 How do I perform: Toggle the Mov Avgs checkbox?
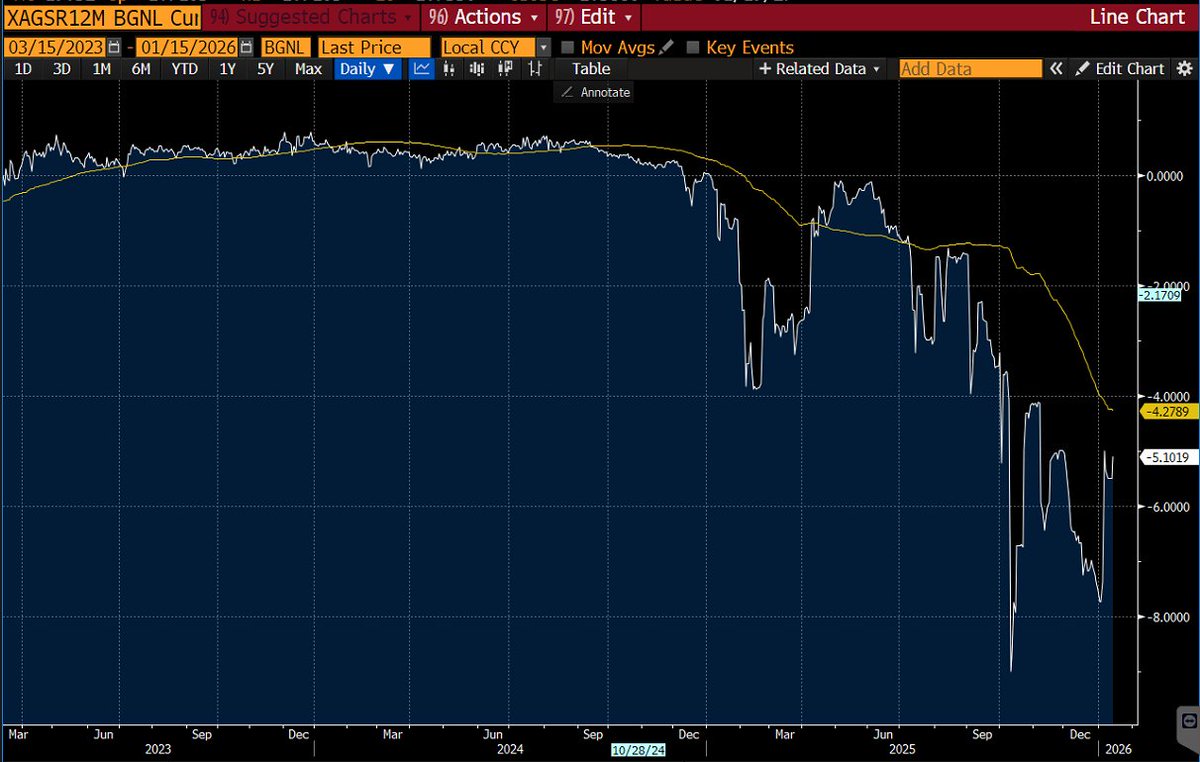click(x=568, y=47)
